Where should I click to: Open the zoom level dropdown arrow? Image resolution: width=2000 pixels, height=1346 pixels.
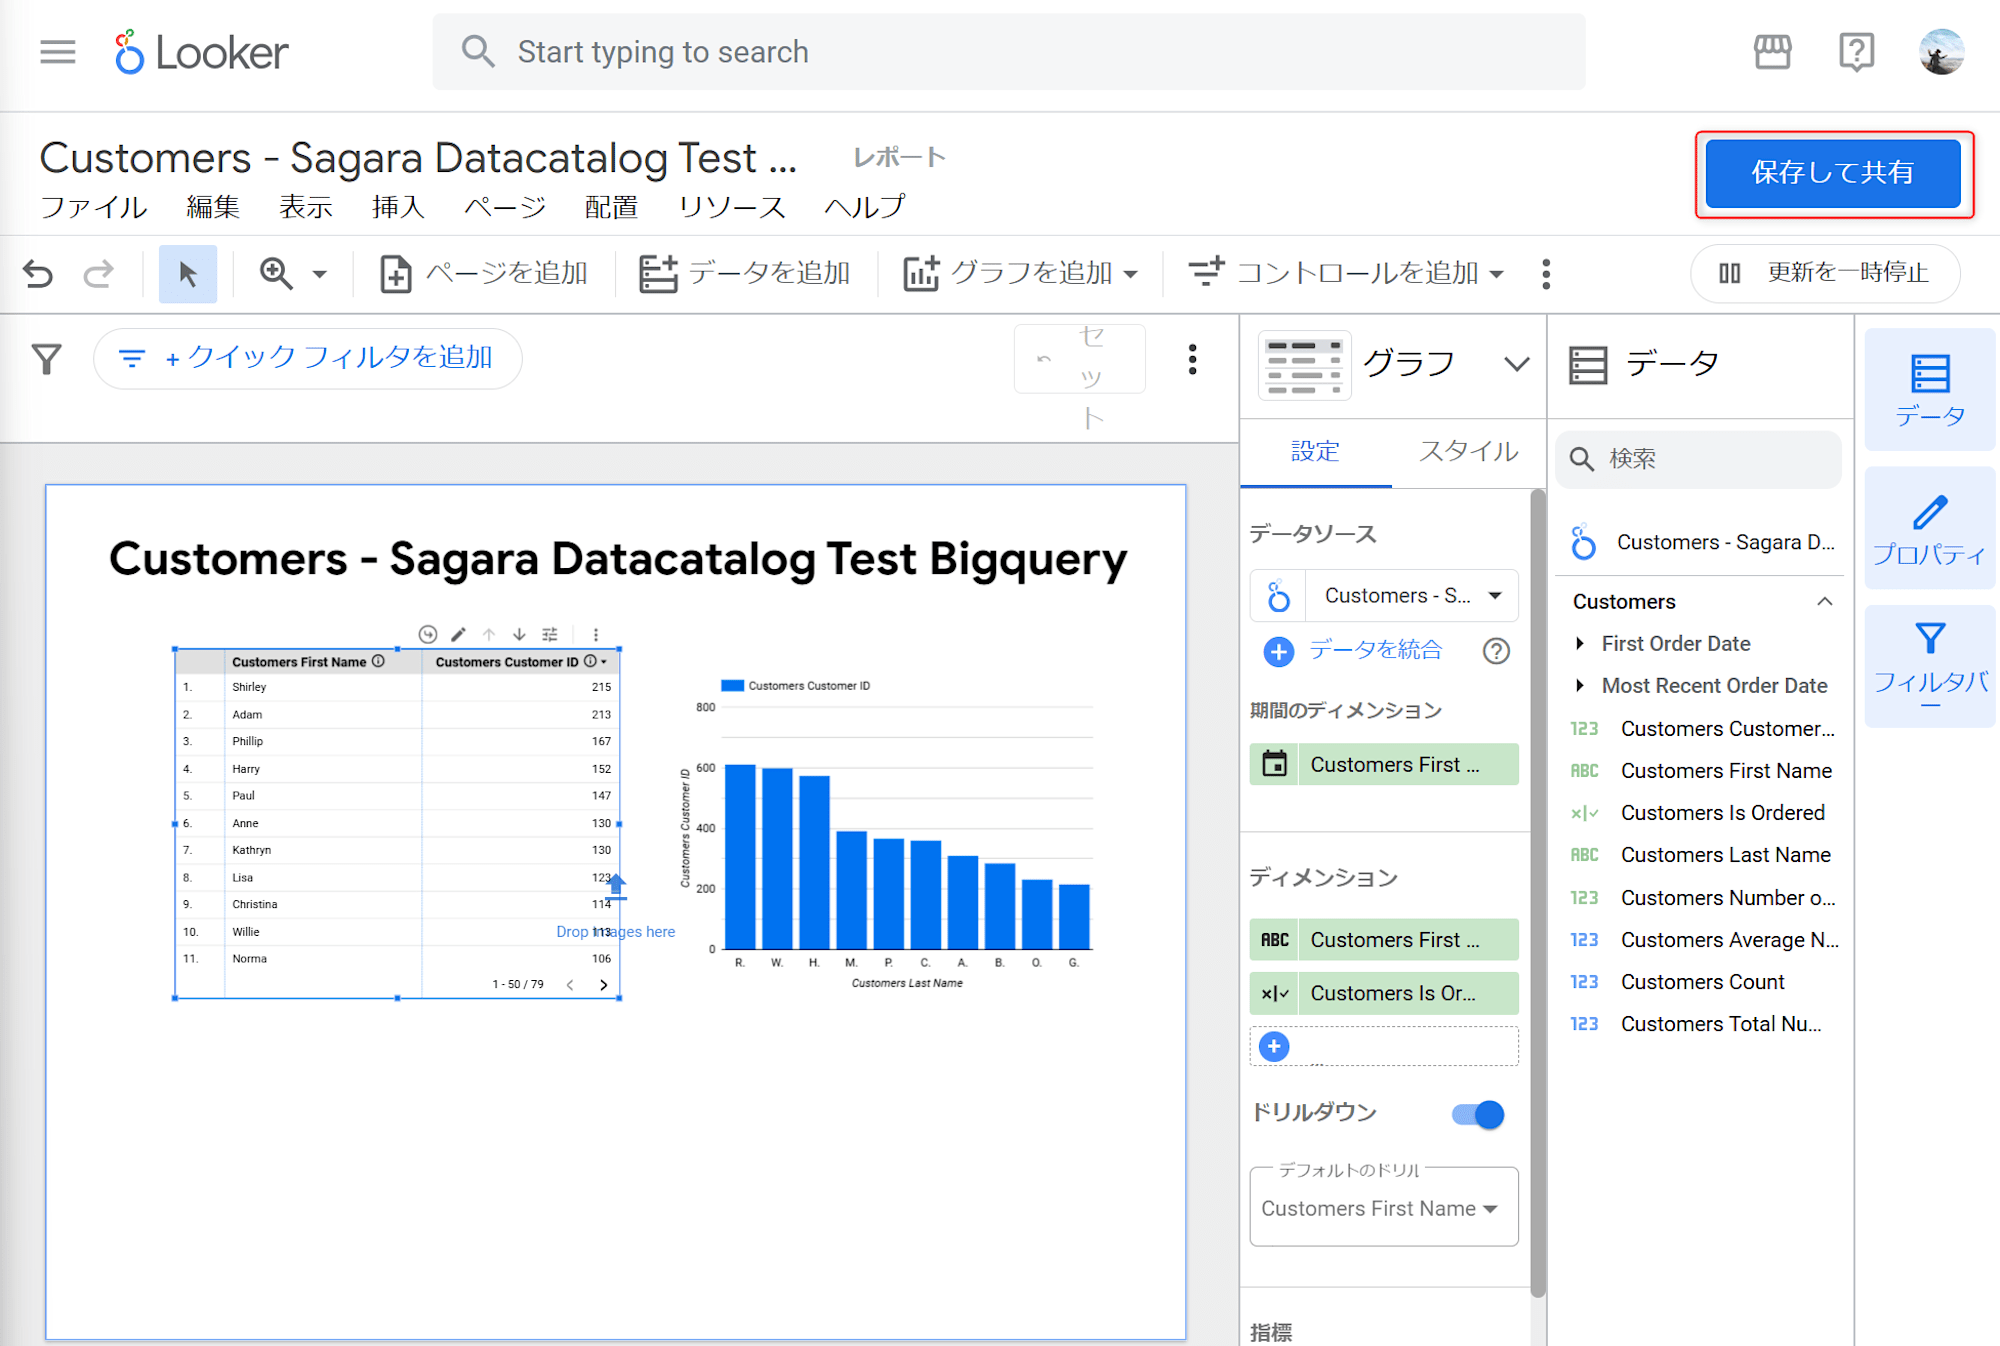319,273
